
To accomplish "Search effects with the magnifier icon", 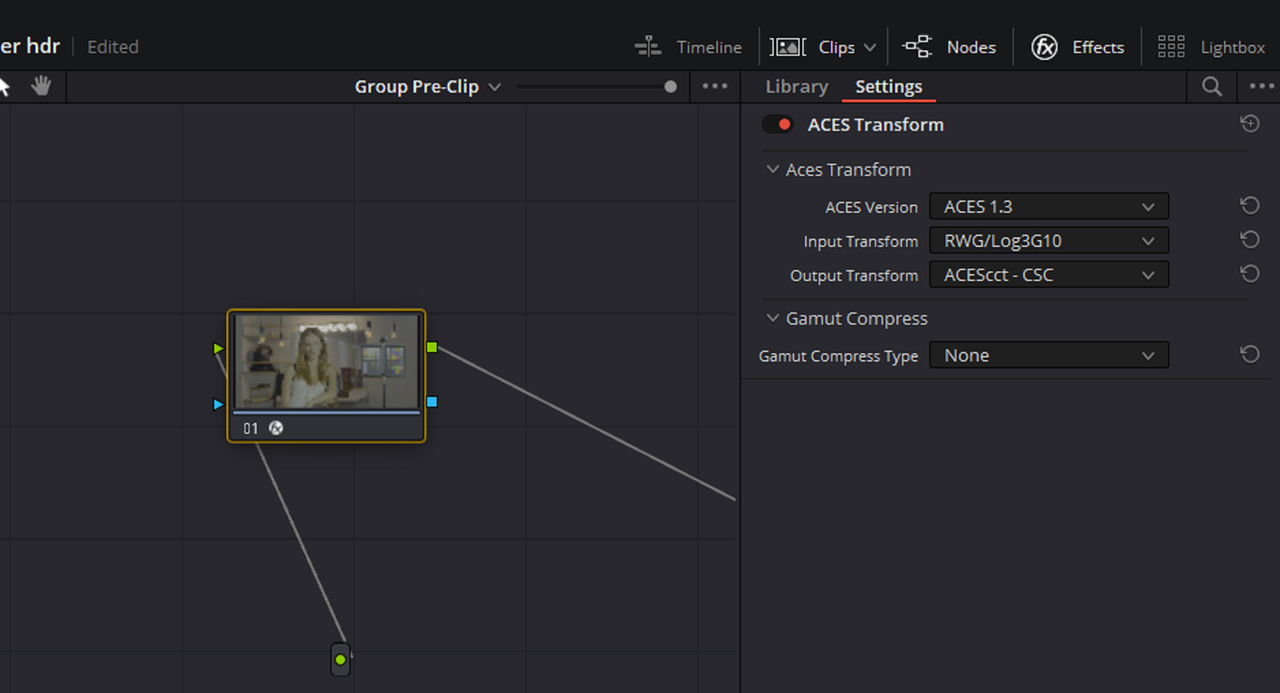I will coord(1212,87).
